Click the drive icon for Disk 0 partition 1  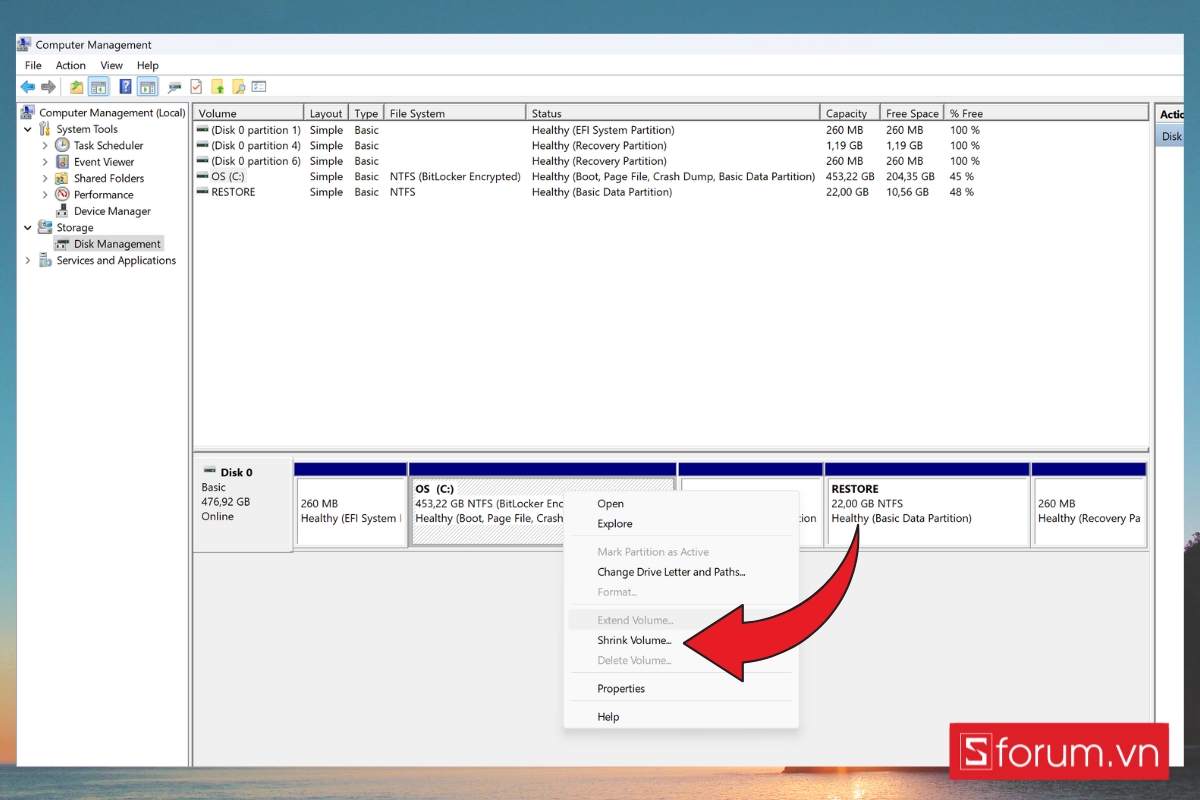(x=203, y=130)
